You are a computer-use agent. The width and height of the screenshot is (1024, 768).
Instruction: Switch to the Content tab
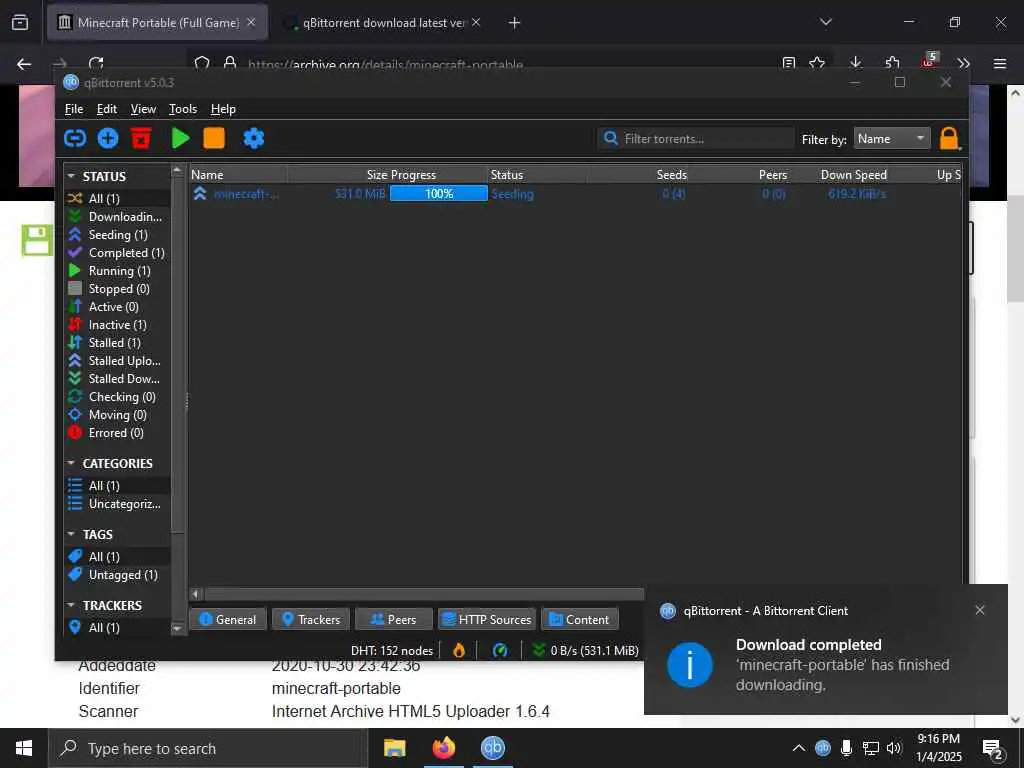[580, 619]
